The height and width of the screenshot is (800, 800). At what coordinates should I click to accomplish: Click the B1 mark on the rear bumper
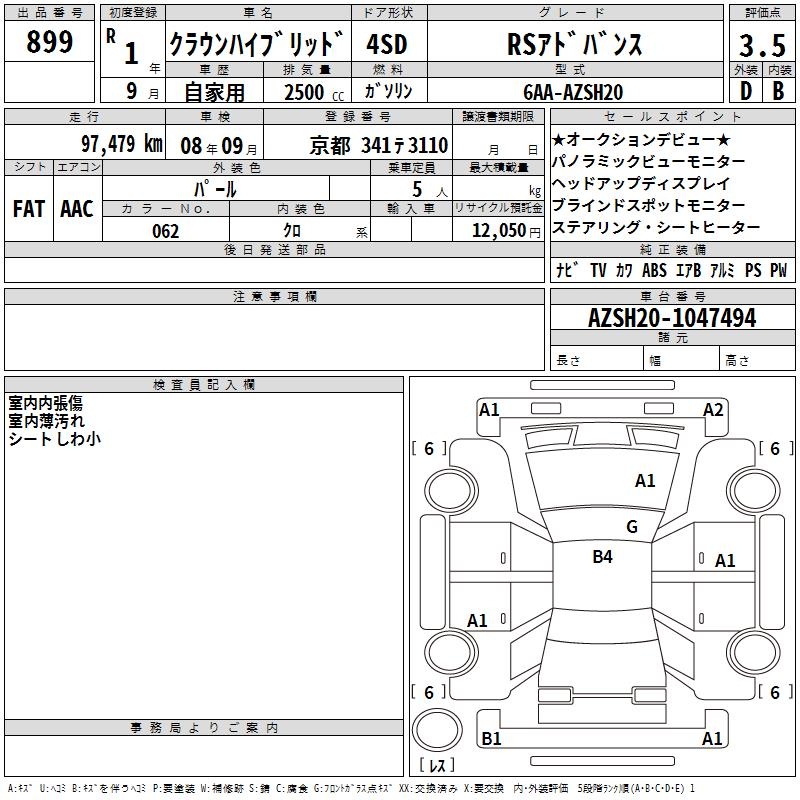pos(491,739)
